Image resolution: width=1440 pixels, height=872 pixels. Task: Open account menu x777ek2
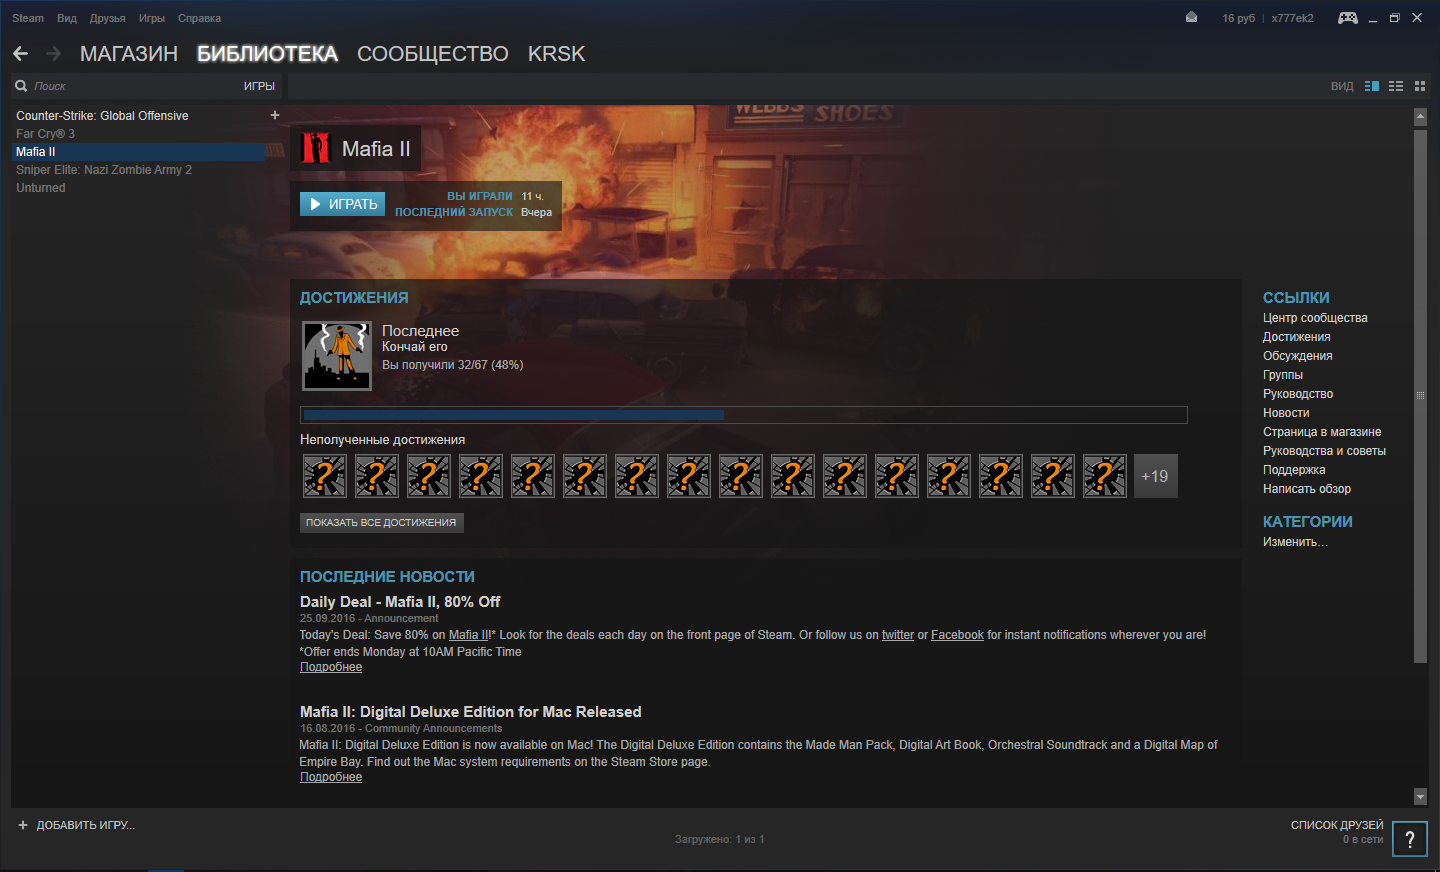coord(1293,18)
